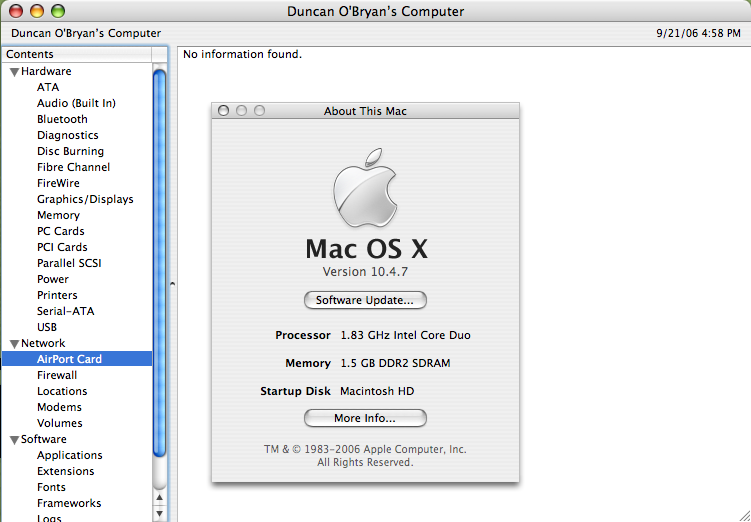Close the System Profiler main window
This screenshot has width=751, height=522.
click(16, 11)
